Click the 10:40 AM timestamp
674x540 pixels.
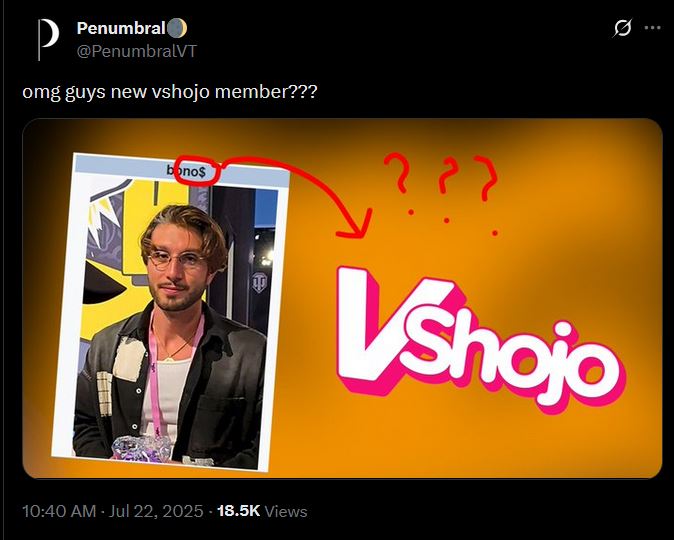point(59,511)
